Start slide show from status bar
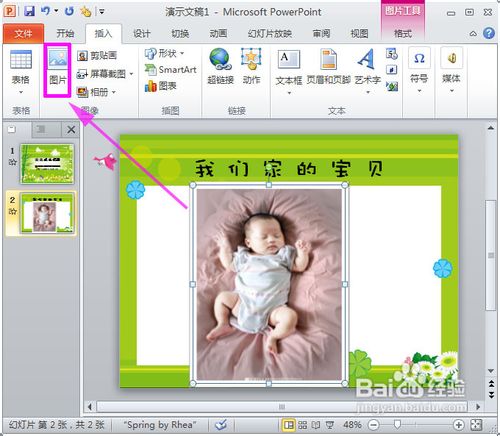The image size is (500, 436). [330, 425]
